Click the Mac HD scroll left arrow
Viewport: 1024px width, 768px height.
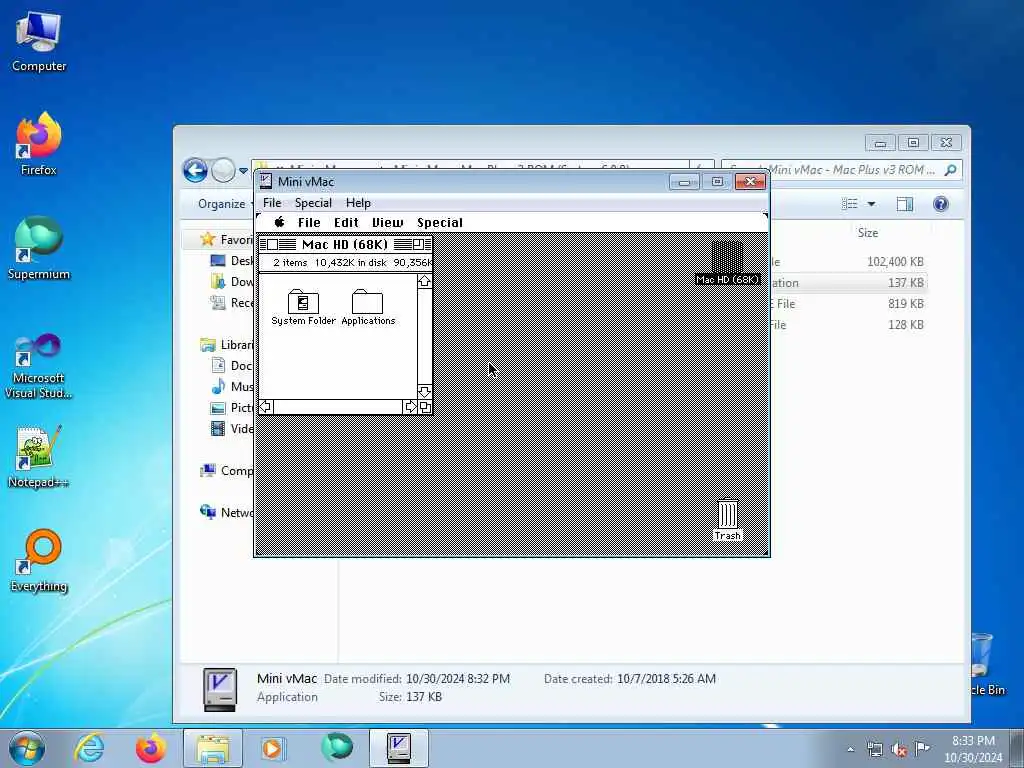pos(266,407)
